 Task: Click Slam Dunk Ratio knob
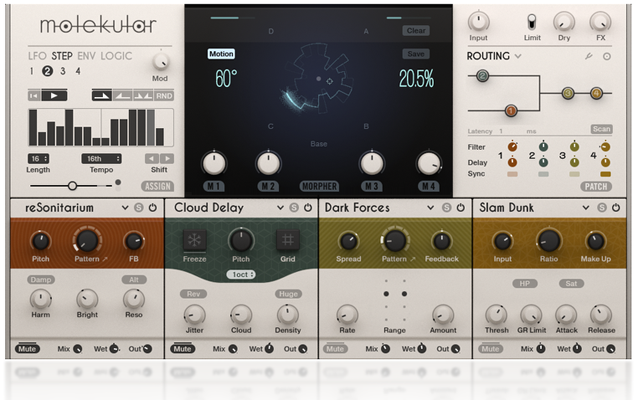click(x=548, y=240)
